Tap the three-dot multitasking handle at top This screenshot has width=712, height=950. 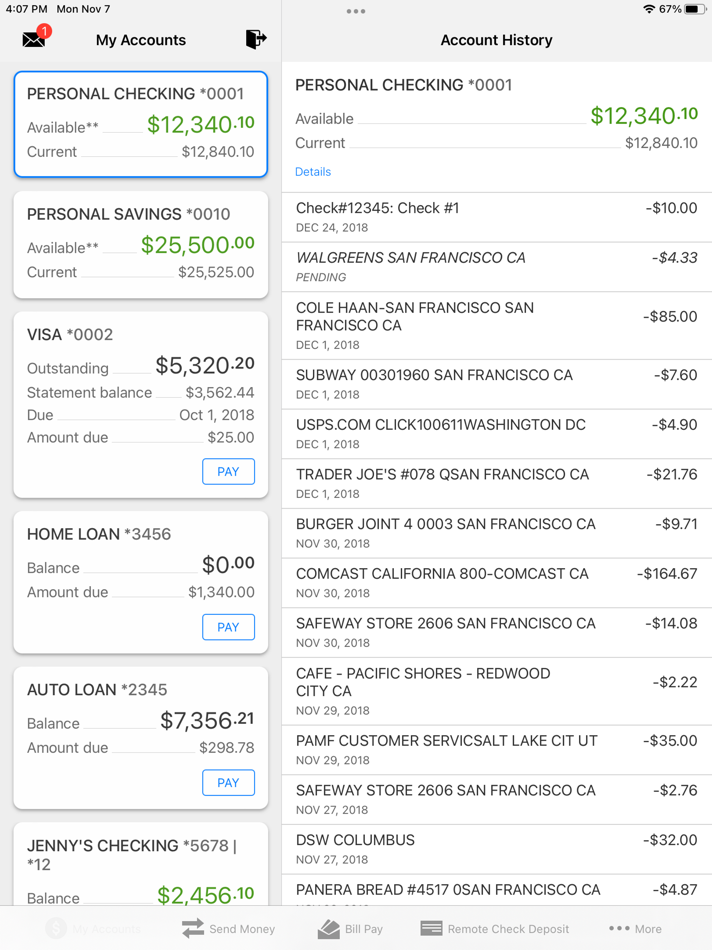pos(356,12)
